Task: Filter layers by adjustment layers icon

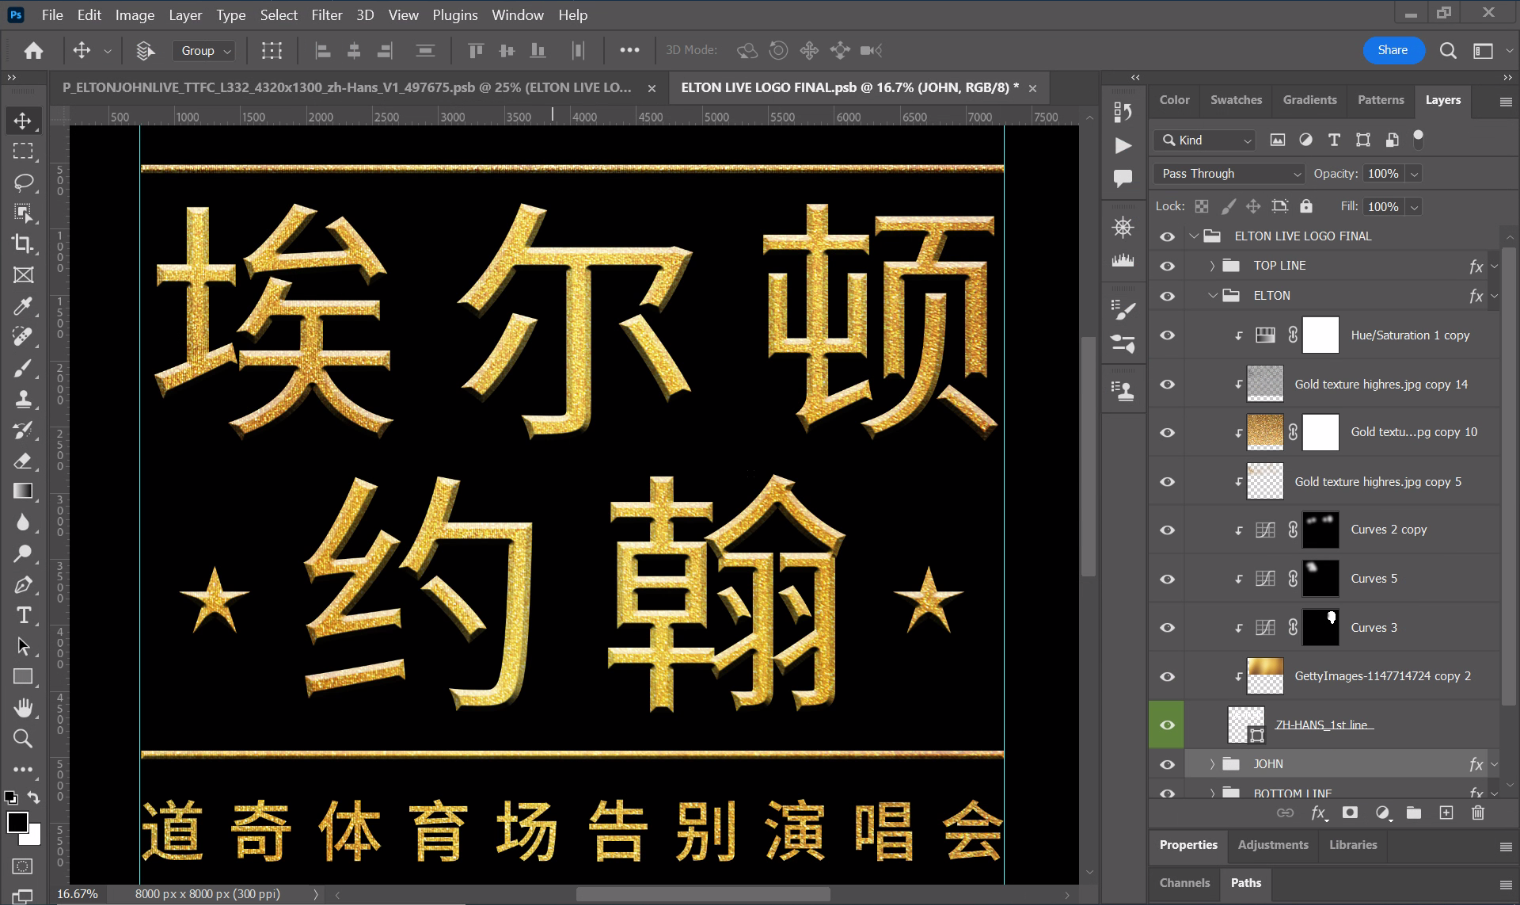Action: [x=1305, y=140]
